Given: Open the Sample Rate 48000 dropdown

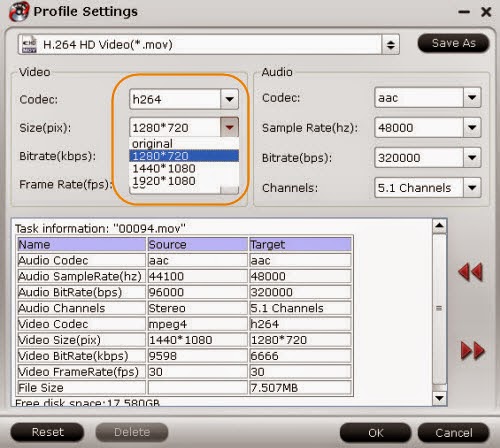Looking at the screenshot, I should [x=472, y=127].
